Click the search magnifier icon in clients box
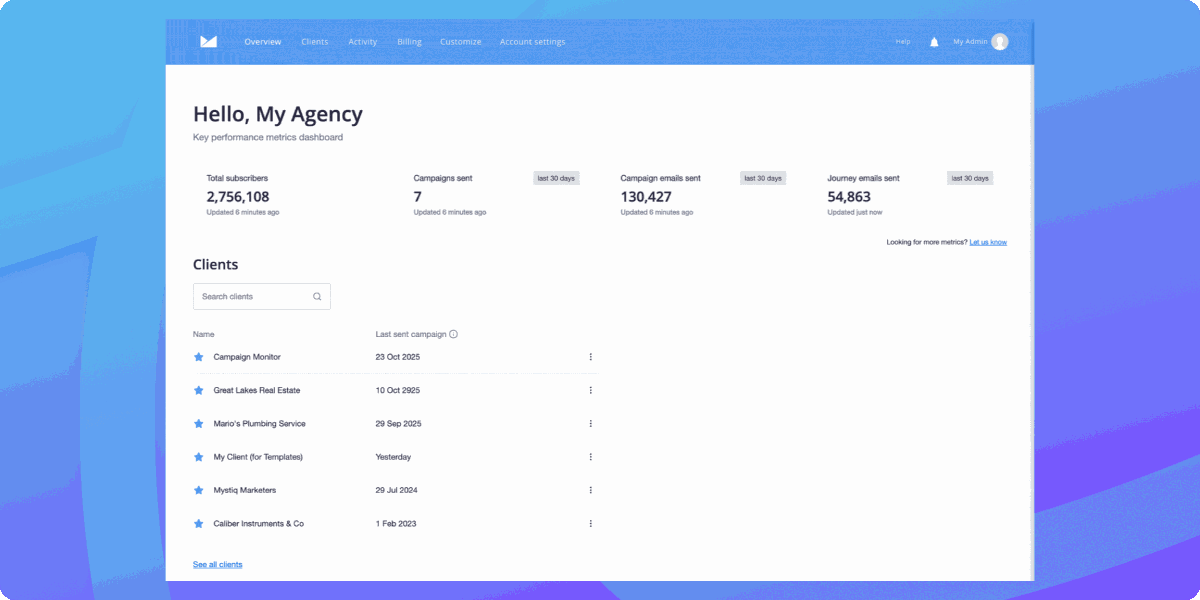 317,297
